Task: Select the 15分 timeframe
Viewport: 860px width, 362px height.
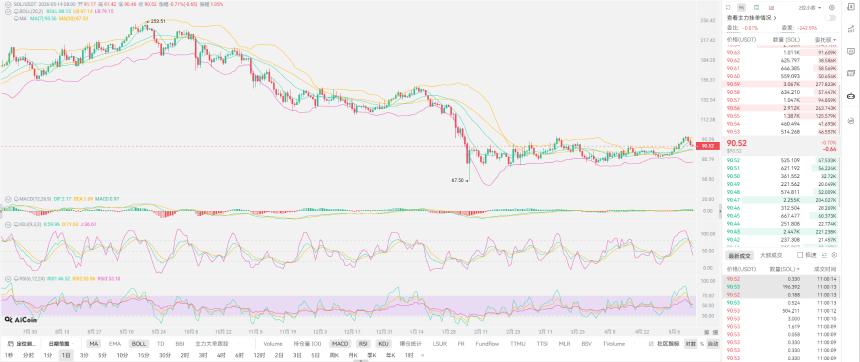Action: [x=143, y=355]
